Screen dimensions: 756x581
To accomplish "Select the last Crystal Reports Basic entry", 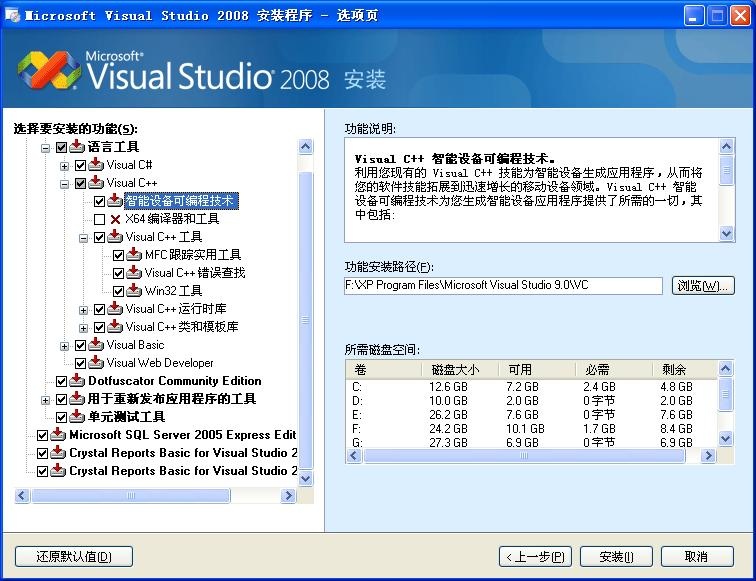I will tap(183, 471).
